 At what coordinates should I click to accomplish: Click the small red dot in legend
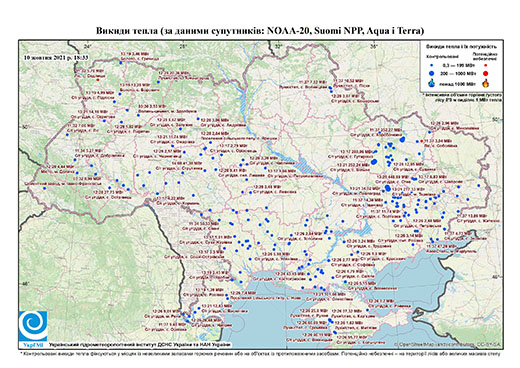pyautogui.click(x=485, y=65)
